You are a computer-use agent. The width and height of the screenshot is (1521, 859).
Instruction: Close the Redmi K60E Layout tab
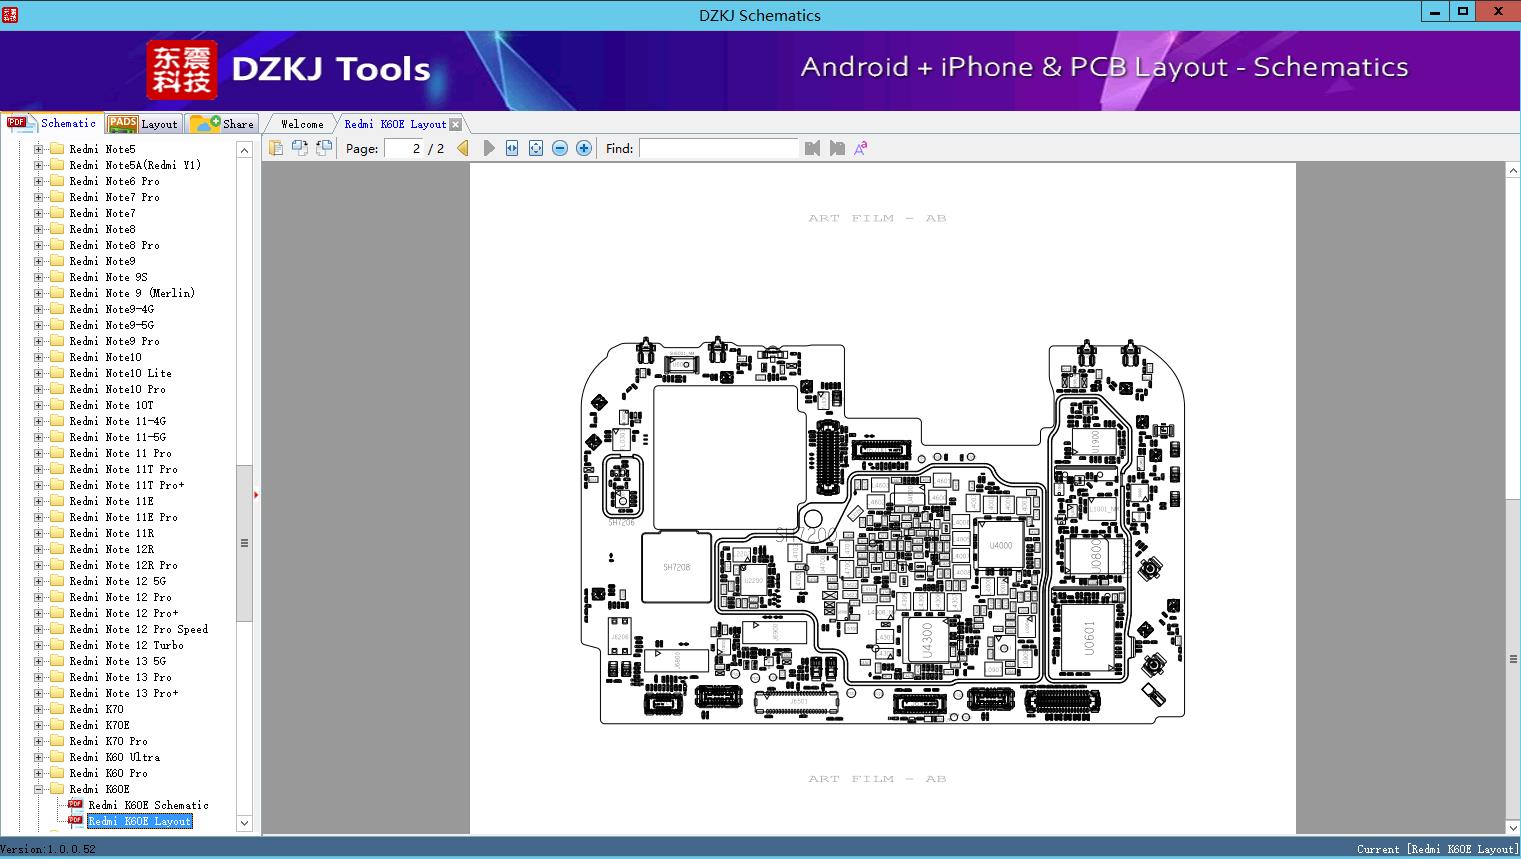click(x=456, y=125)
